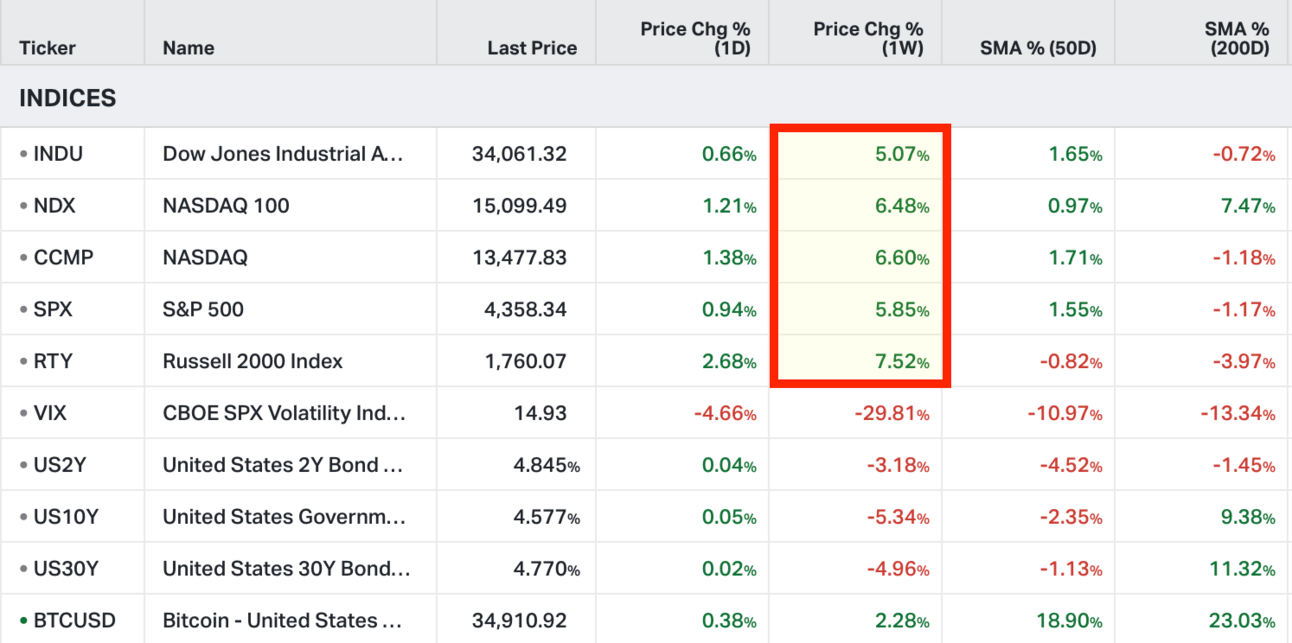Select United States 30Y Bond name

click(287, 569)
